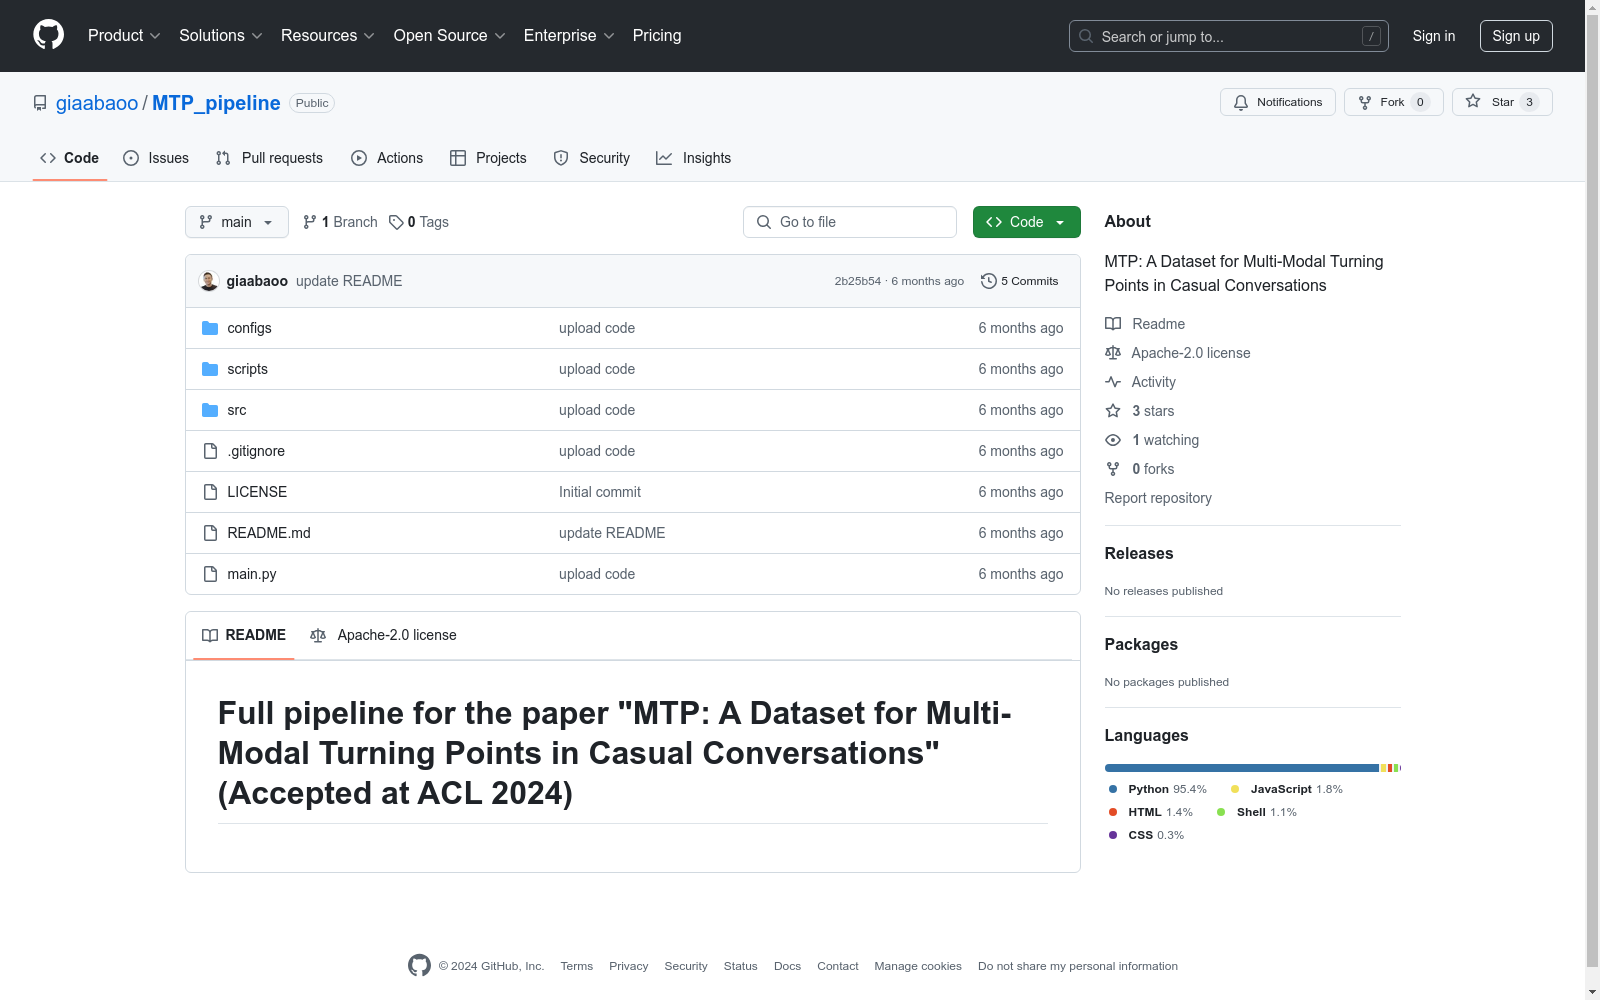Open the Packages section heading
The image size is (1600, 1000).
(x=1141, y=644)
